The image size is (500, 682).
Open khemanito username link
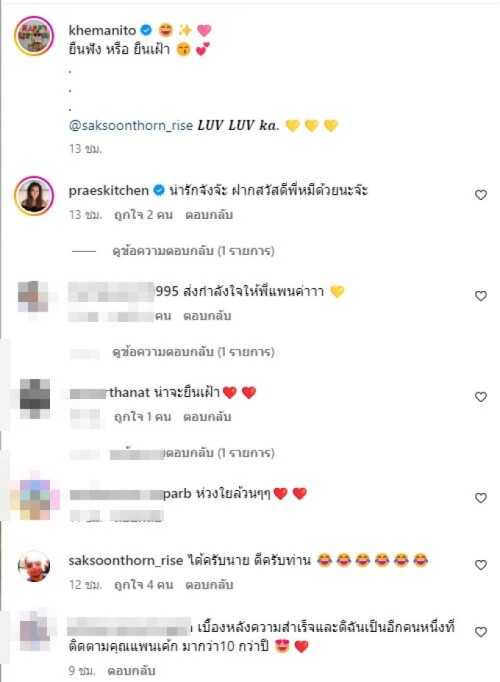102,30
